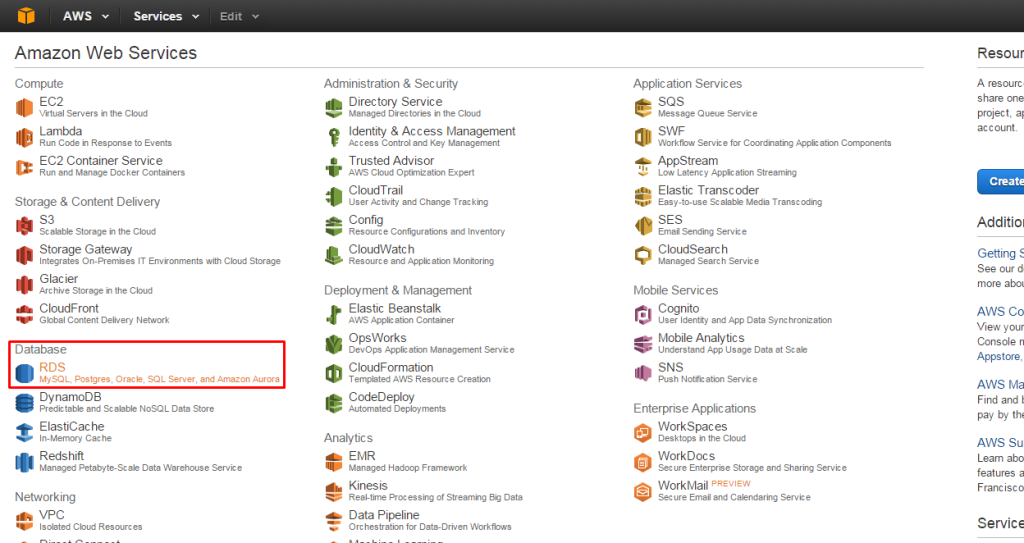Screen dimensions: 1024x543
Task: Click the blue Create button
Action: click(1000, 182)
